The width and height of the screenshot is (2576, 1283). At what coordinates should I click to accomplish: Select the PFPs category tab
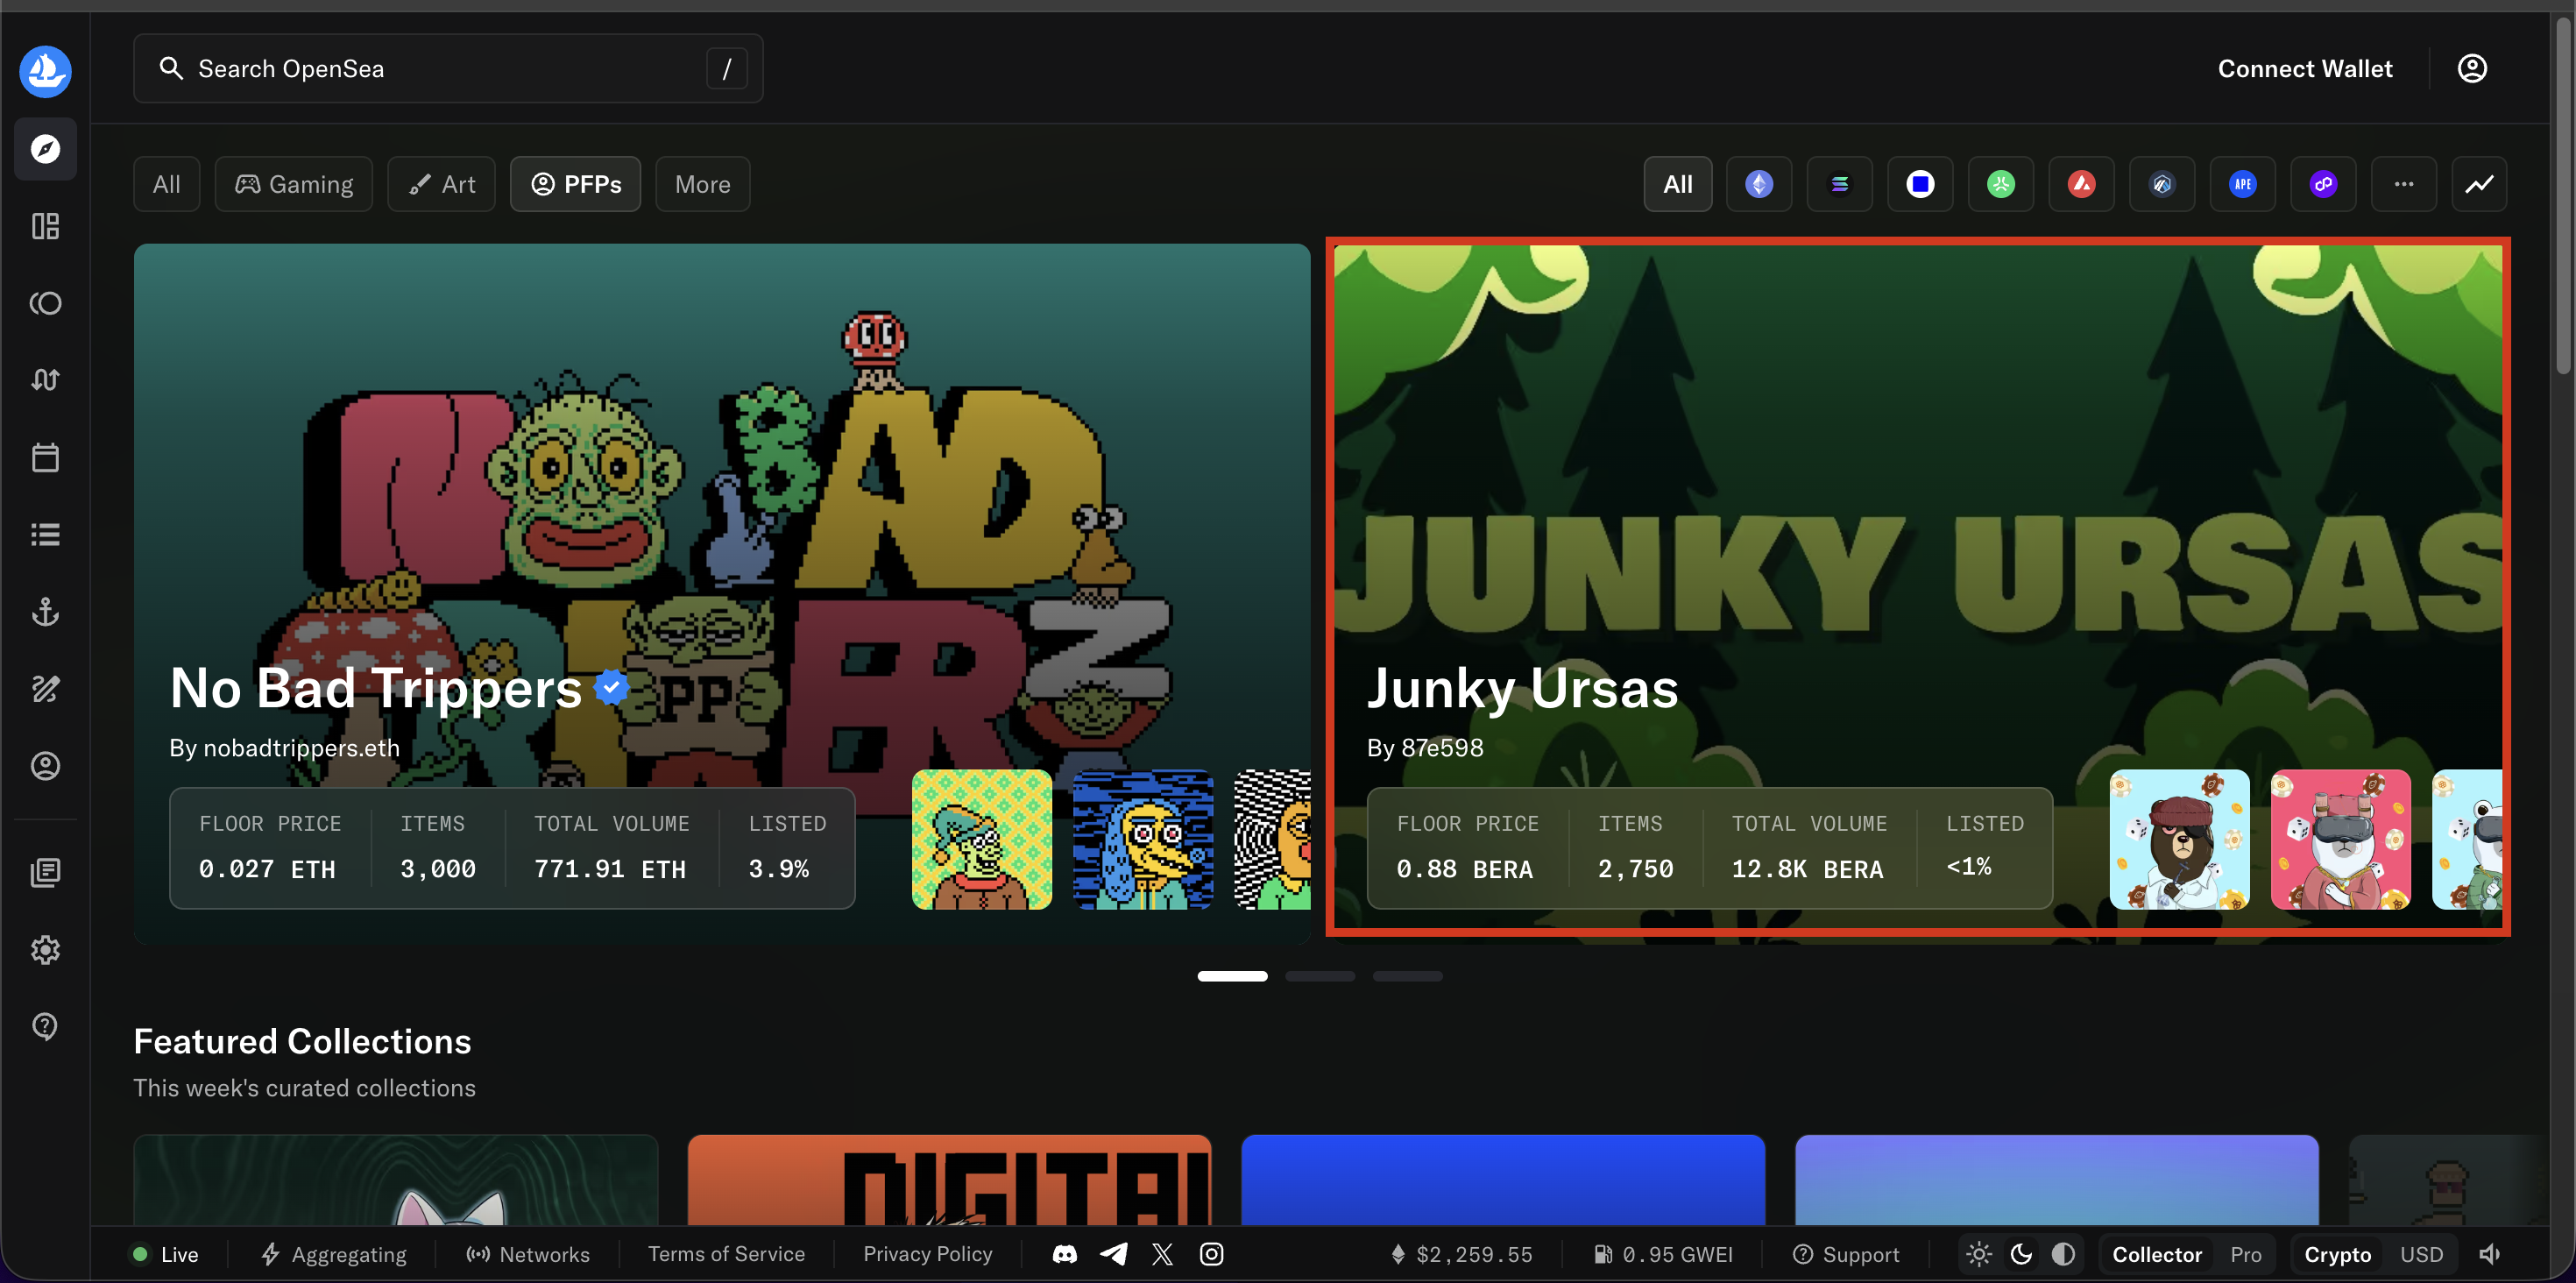[576, 184]
